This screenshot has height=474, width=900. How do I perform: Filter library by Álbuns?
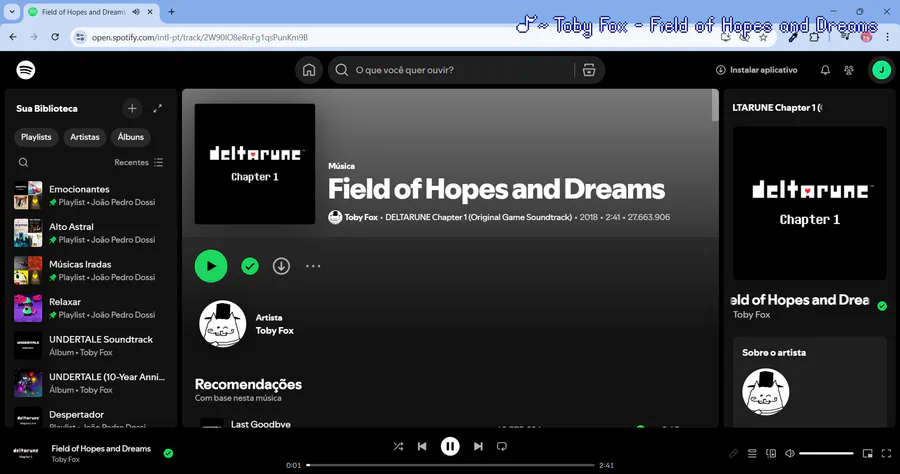pyautogui.click(x=131, y=137)
